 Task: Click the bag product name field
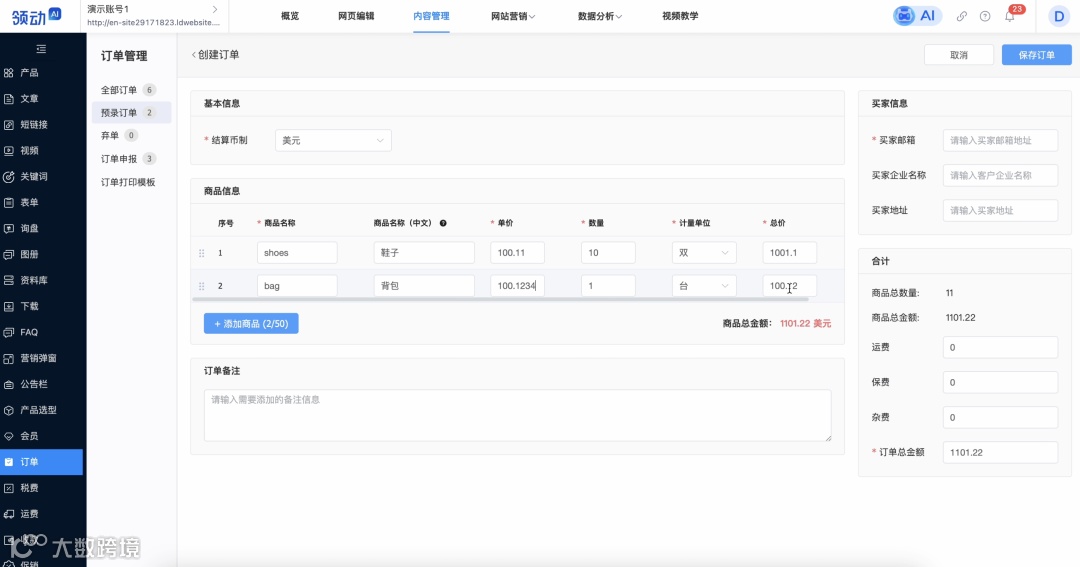tap(297, 286)
